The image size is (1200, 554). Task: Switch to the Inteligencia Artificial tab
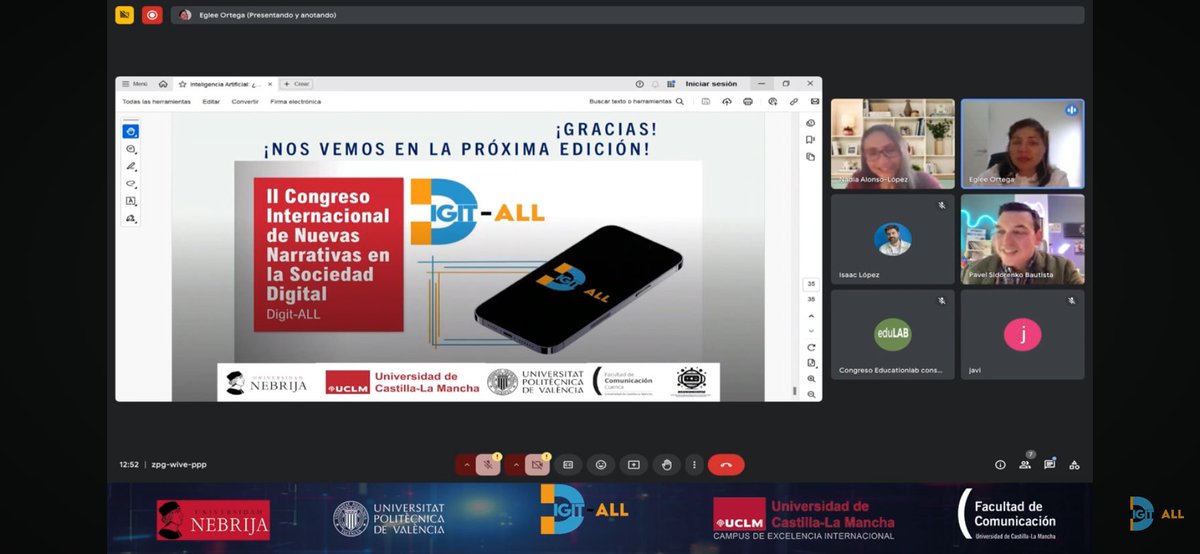(x=225, y=84)
